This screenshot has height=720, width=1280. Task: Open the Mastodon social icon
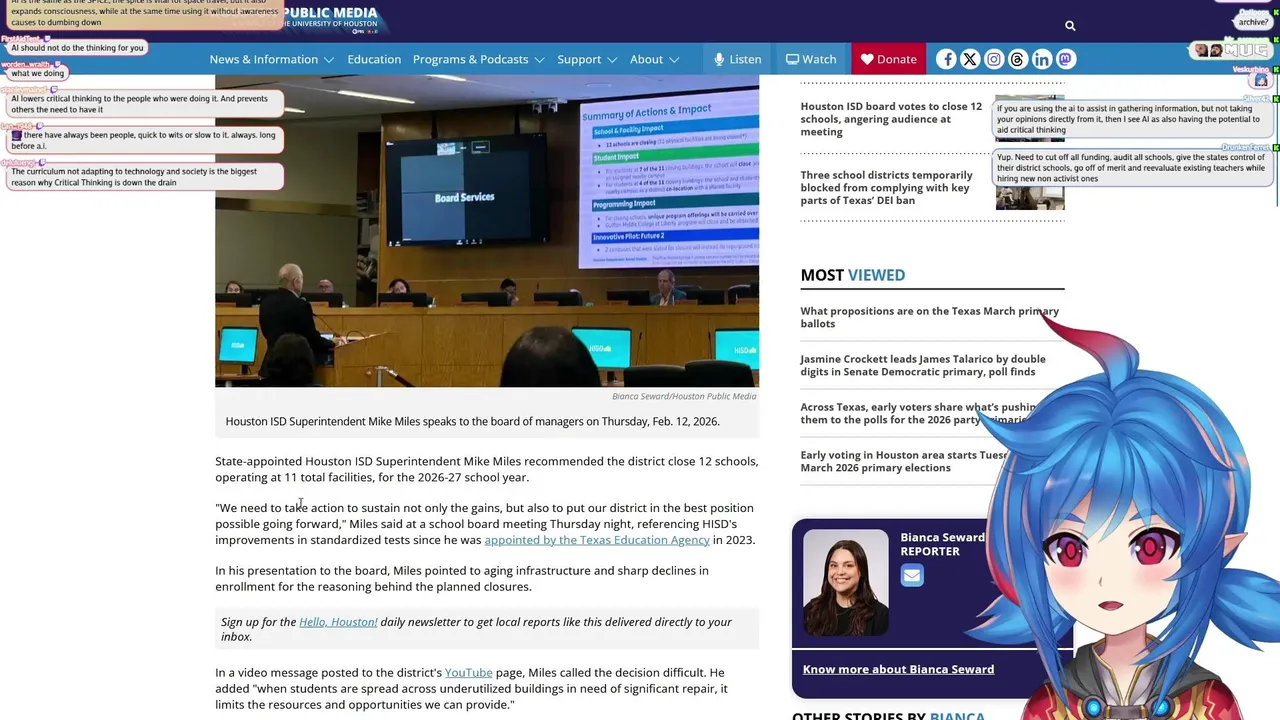(x=1066, y=59)
